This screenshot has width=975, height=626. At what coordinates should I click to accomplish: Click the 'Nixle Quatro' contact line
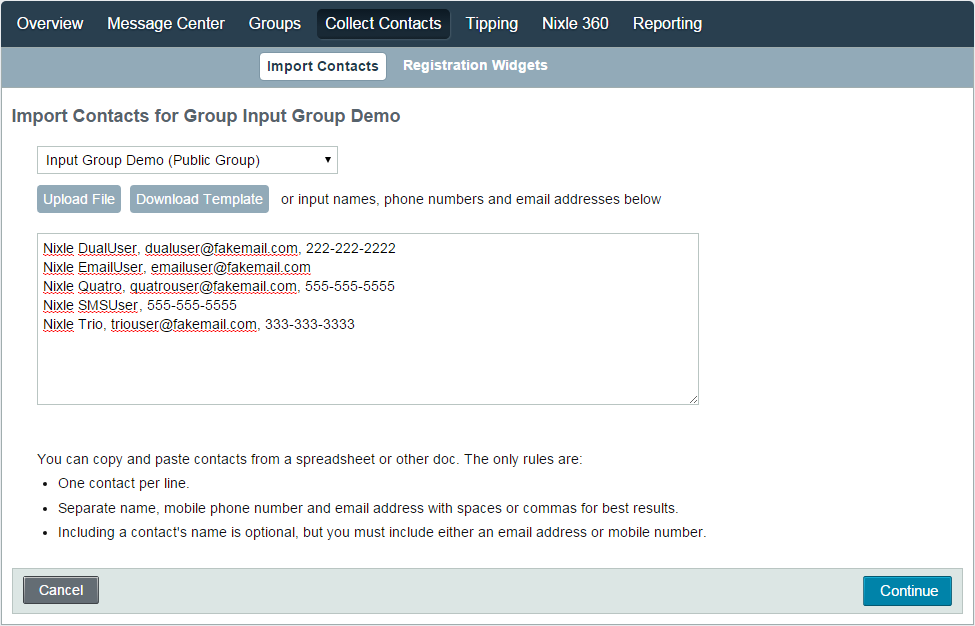tap(218, 287)
